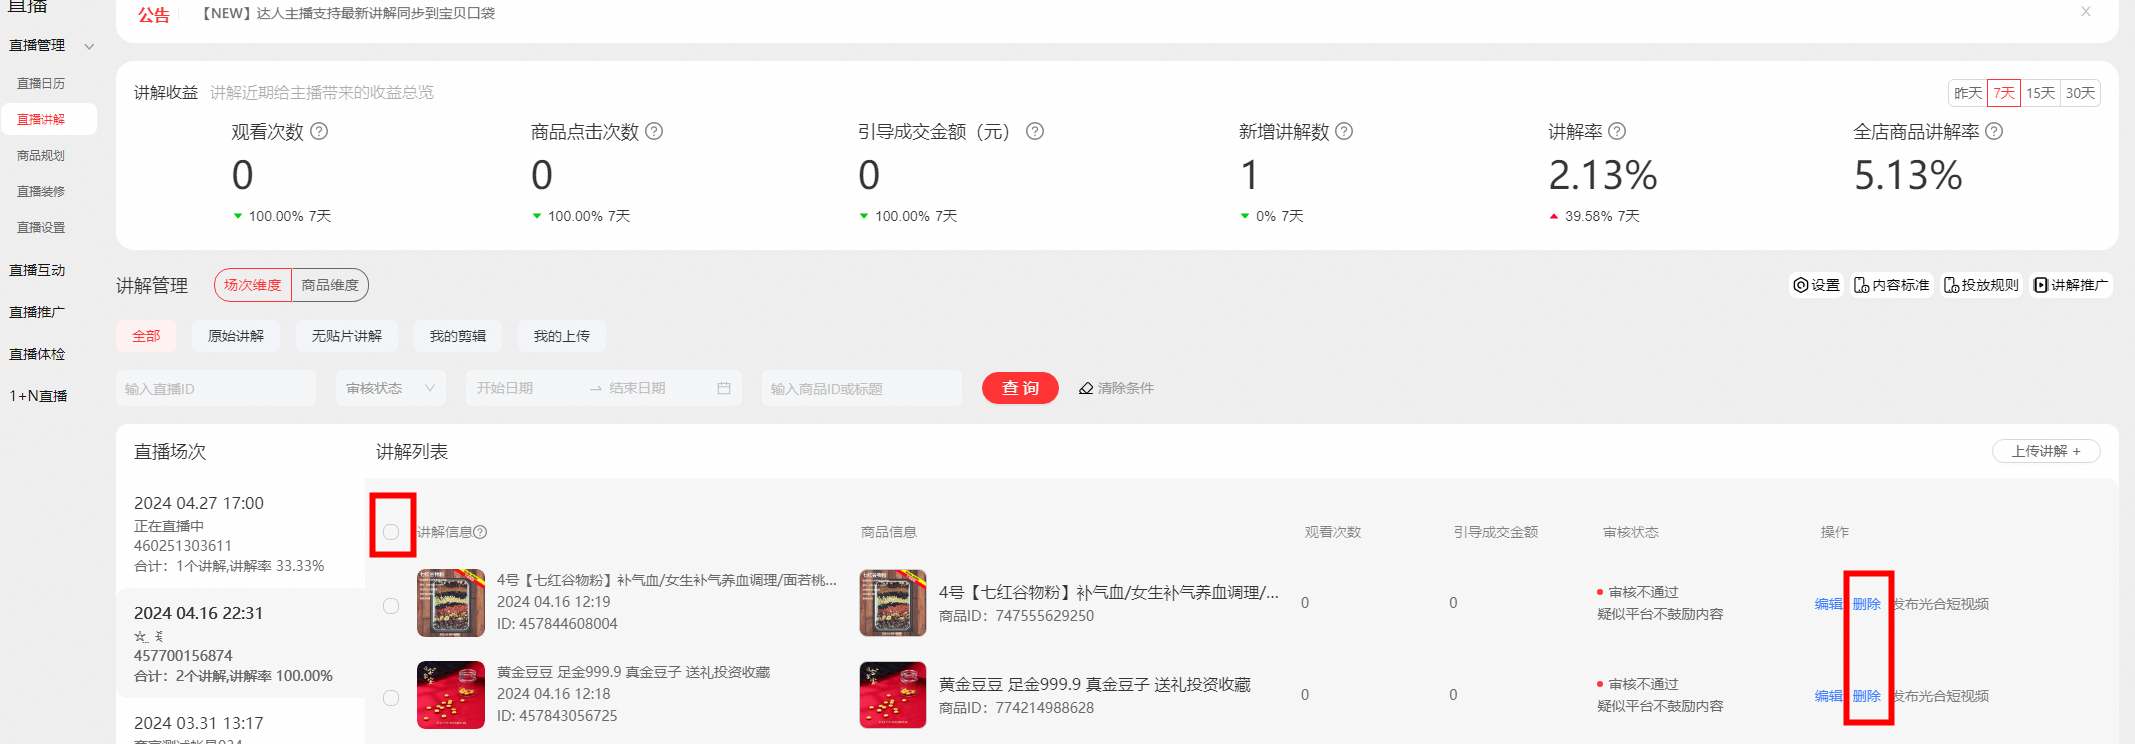The image size is (2135, 744).
Task: Open 商品规划 in sidebar
Action: coord(41,155)
